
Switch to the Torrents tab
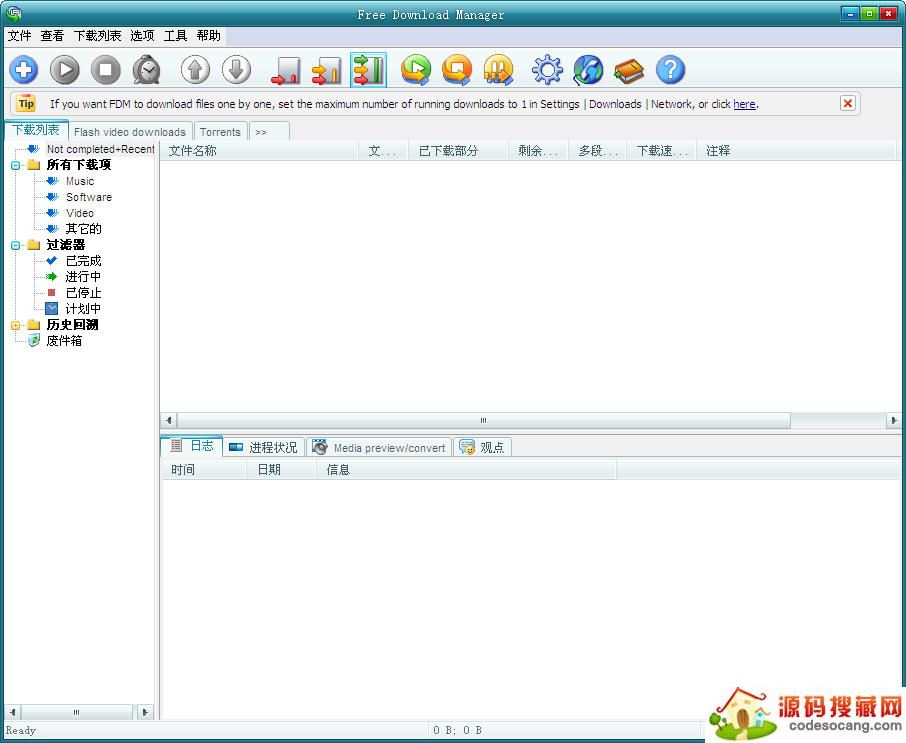click(220, 132)
